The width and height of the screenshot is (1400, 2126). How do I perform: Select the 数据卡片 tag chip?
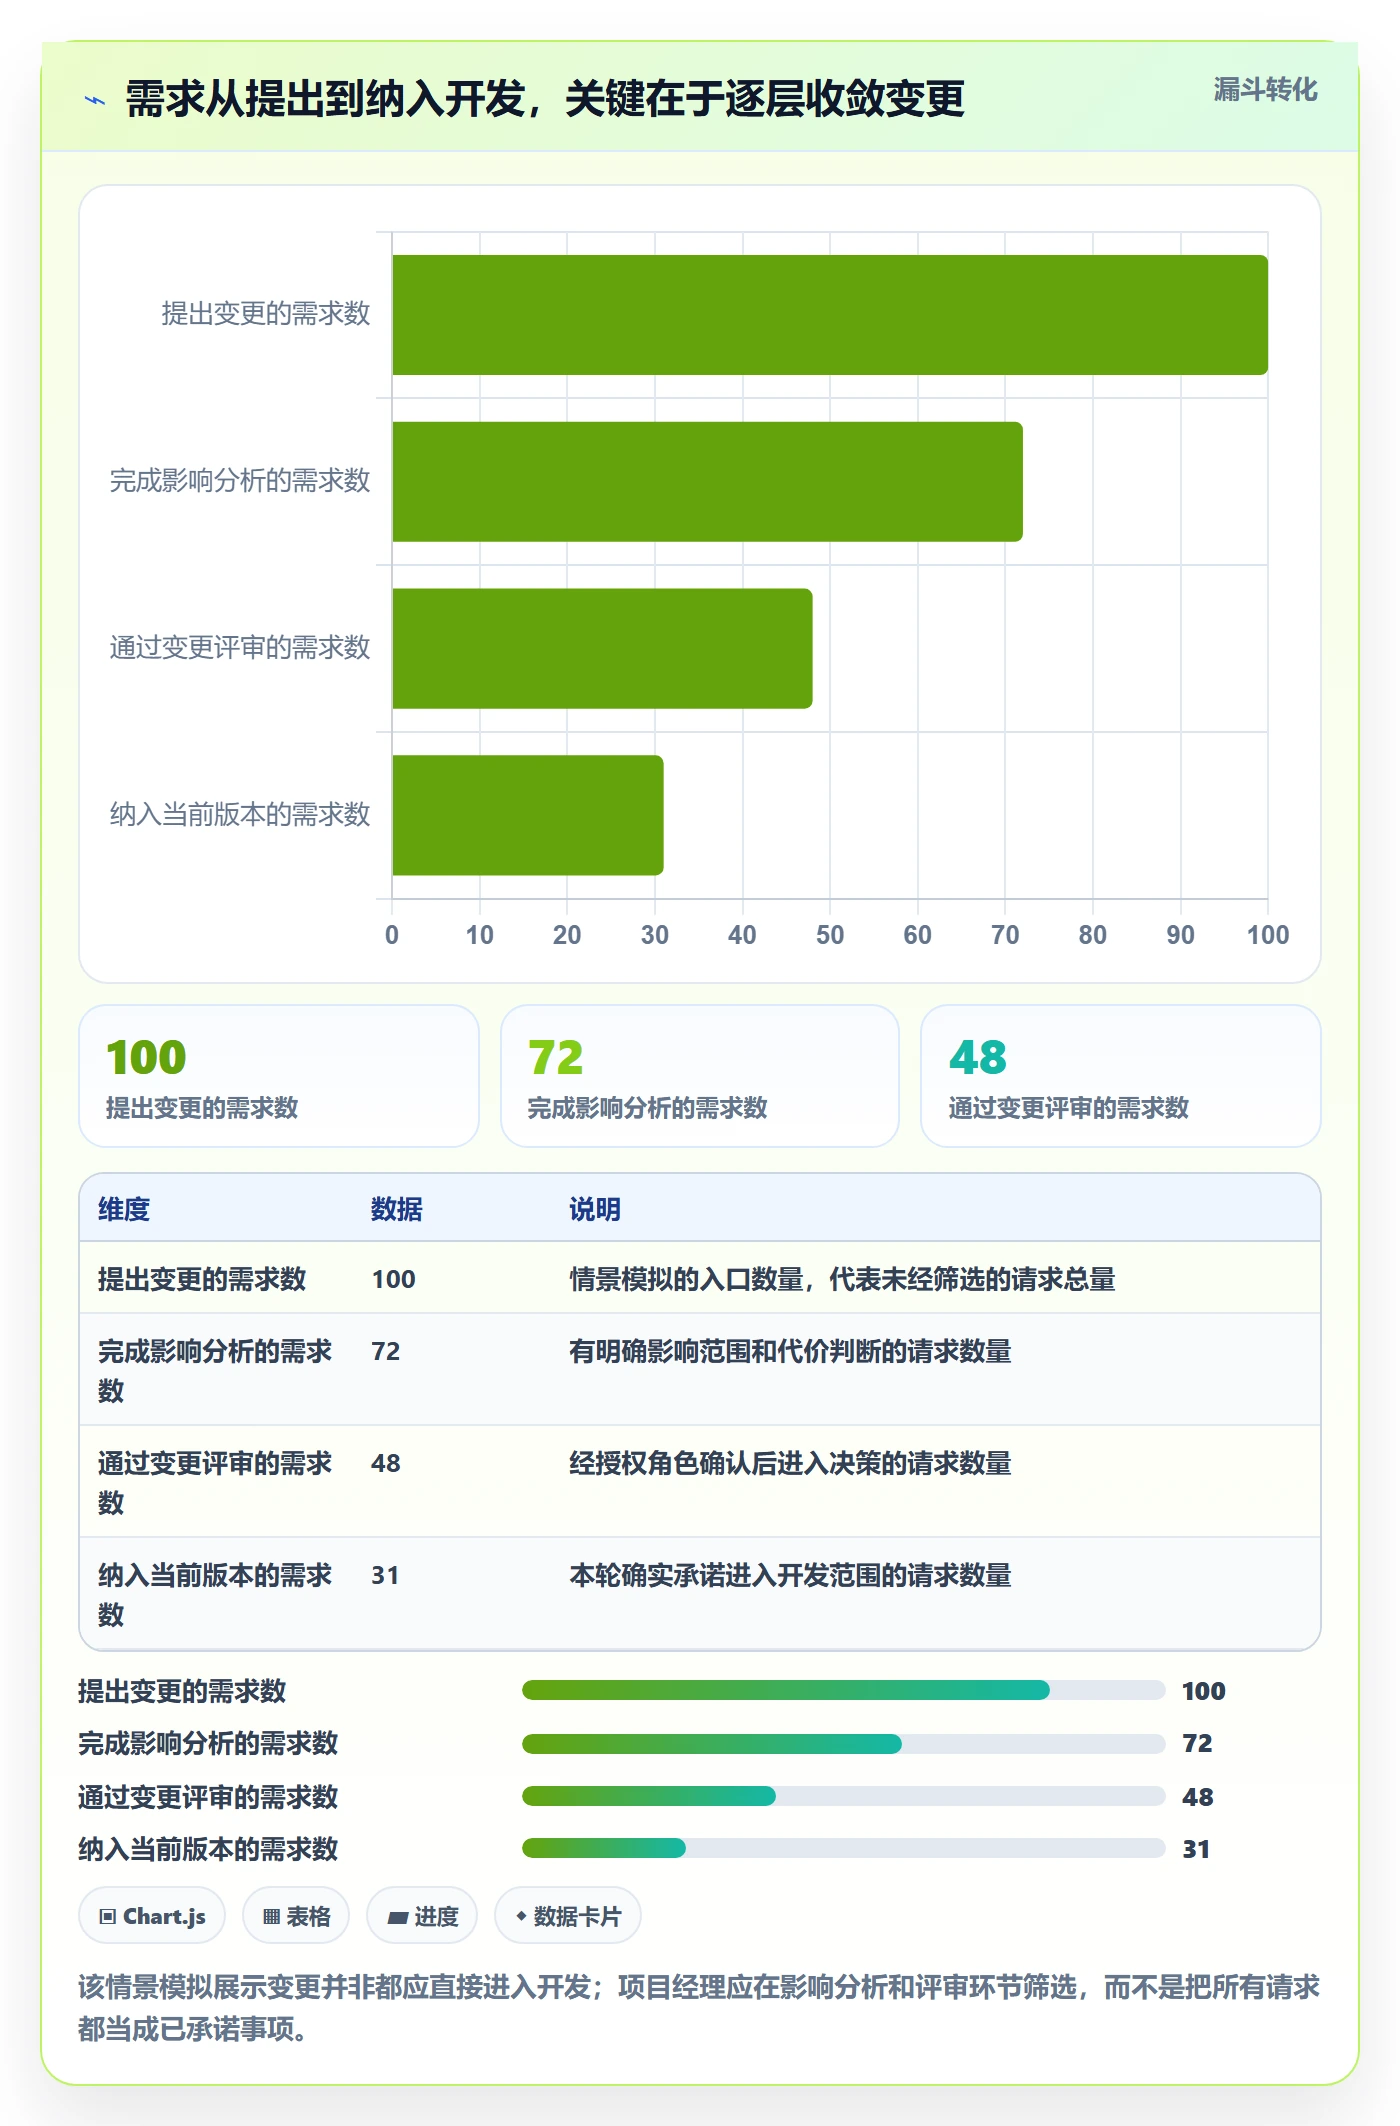coord(568,1916)
